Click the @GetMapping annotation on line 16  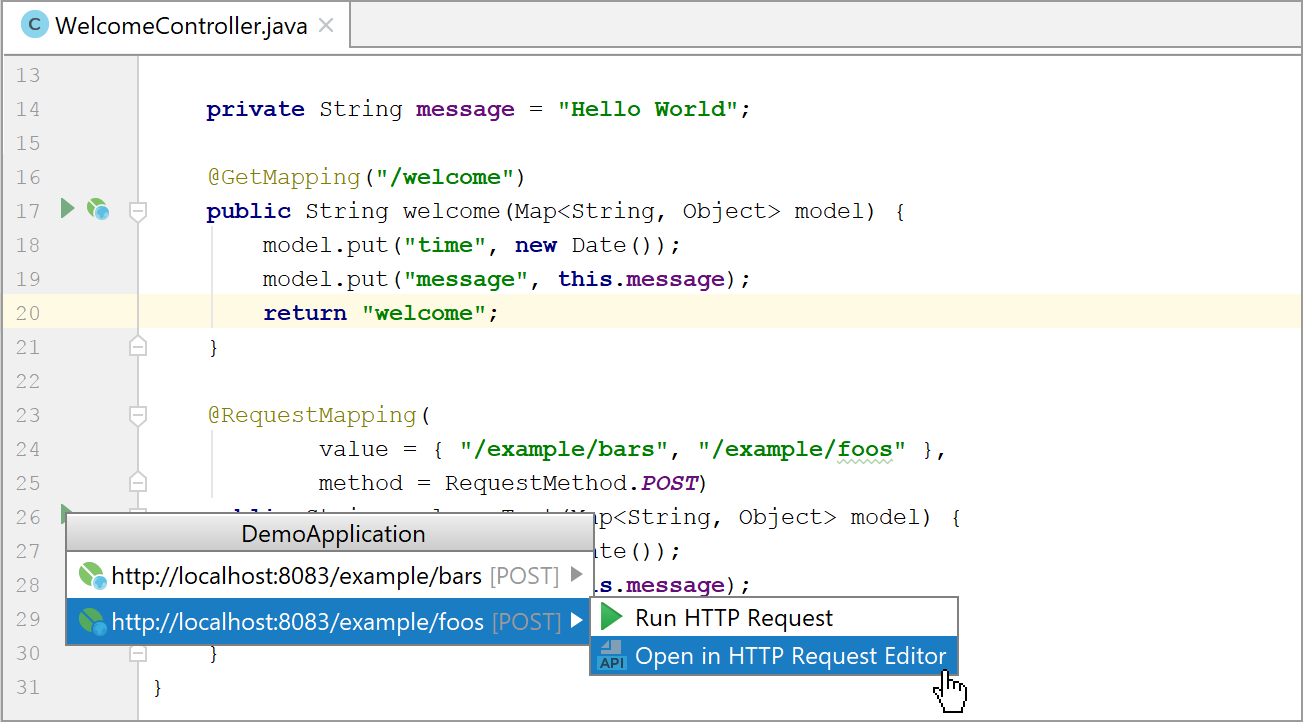click(283, 177)
